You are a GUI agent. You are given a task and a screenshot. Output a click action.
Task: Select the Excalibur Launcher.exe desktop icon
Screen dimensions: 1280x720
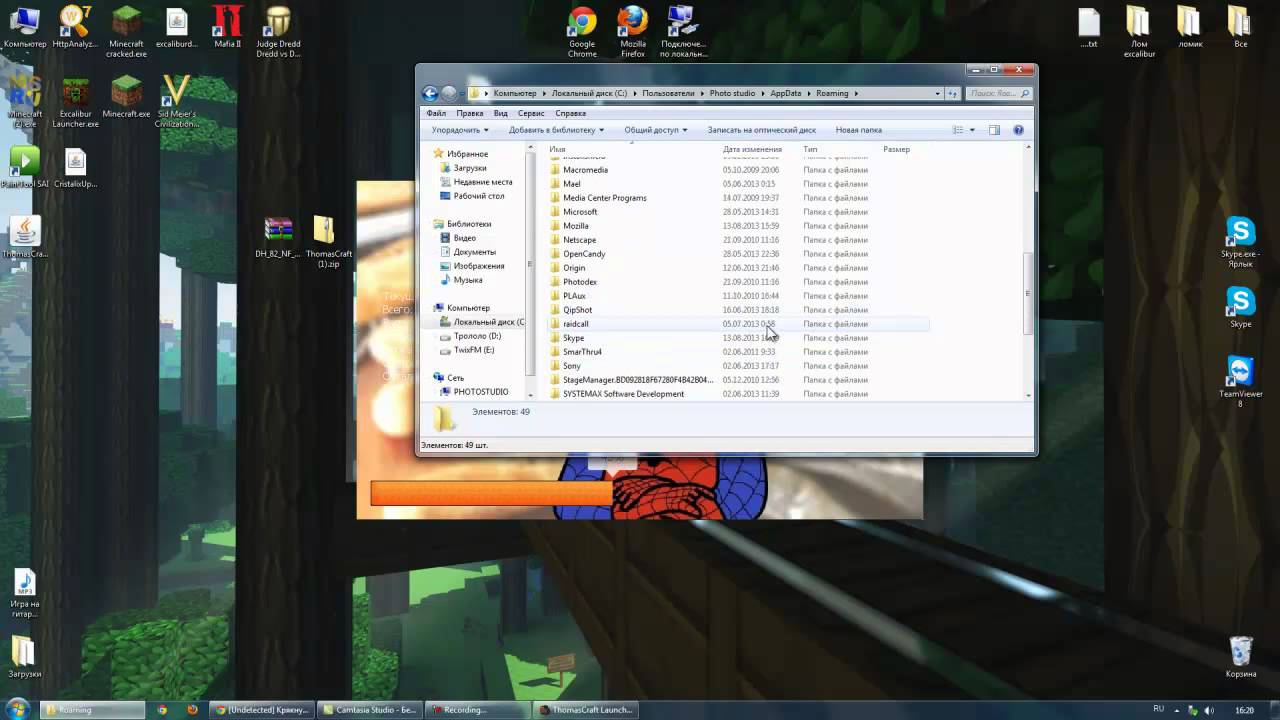[x=75, y=102]
